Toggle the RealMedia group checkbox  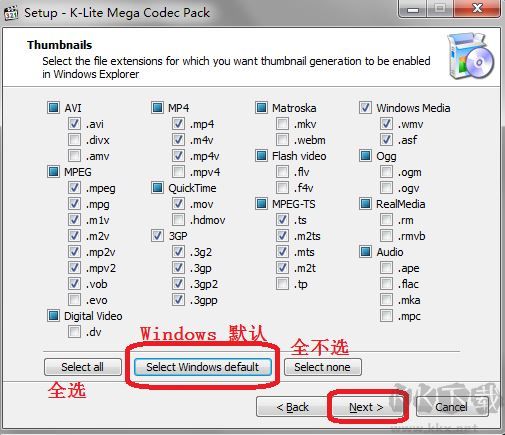(365, 204)
